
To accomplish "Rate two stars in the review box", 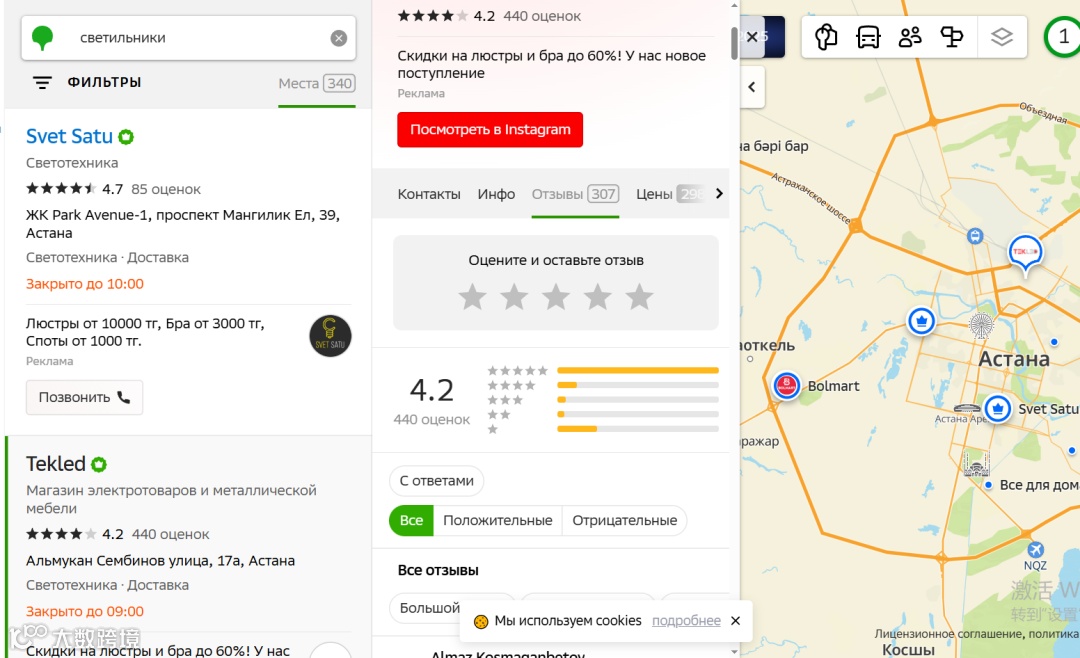I will tap(514, 297).
